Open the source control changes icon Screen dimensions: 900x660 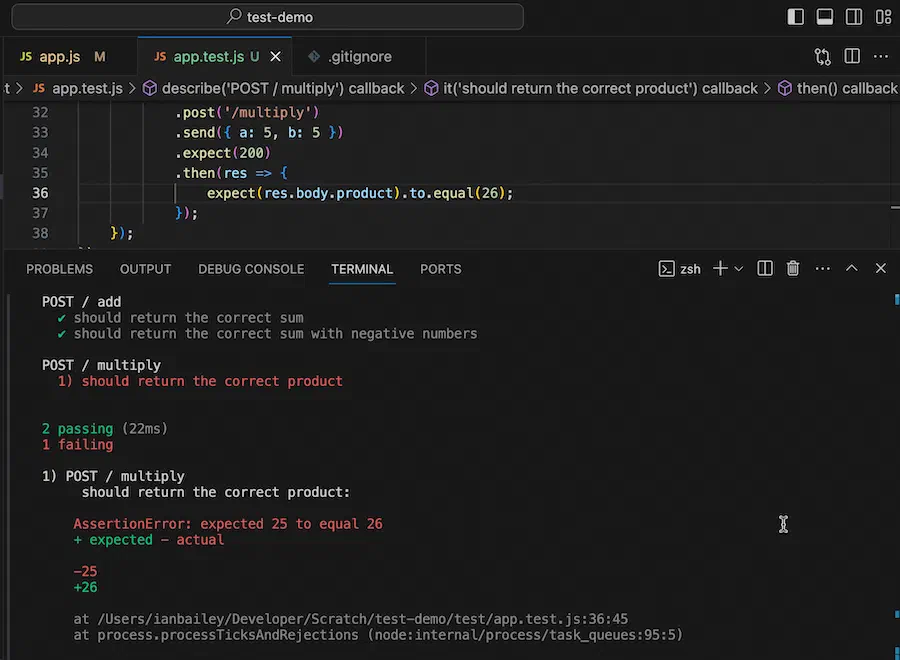823,56
